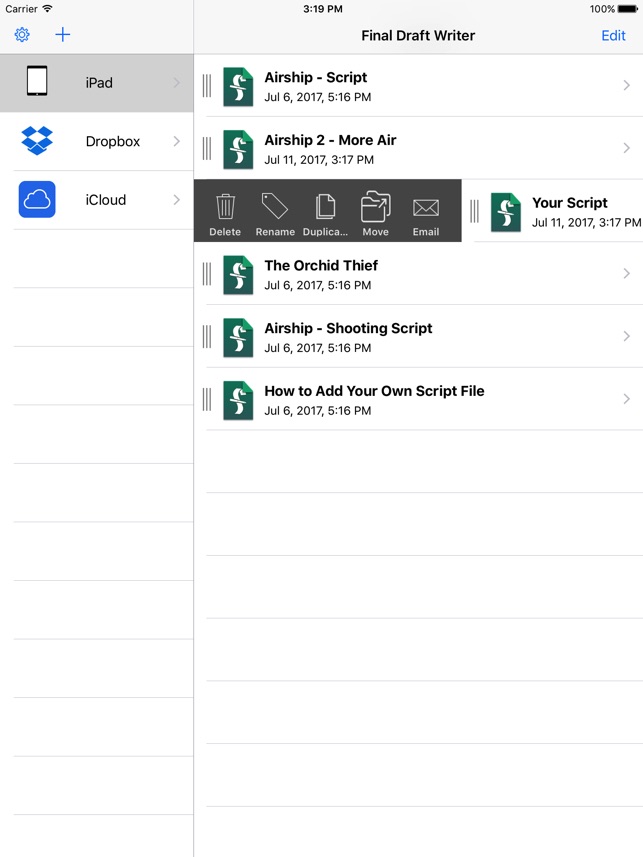The height and width of the screenshot is (857, 643).
Task: Move the Your Script file
Action: click(x=376, y=214)
